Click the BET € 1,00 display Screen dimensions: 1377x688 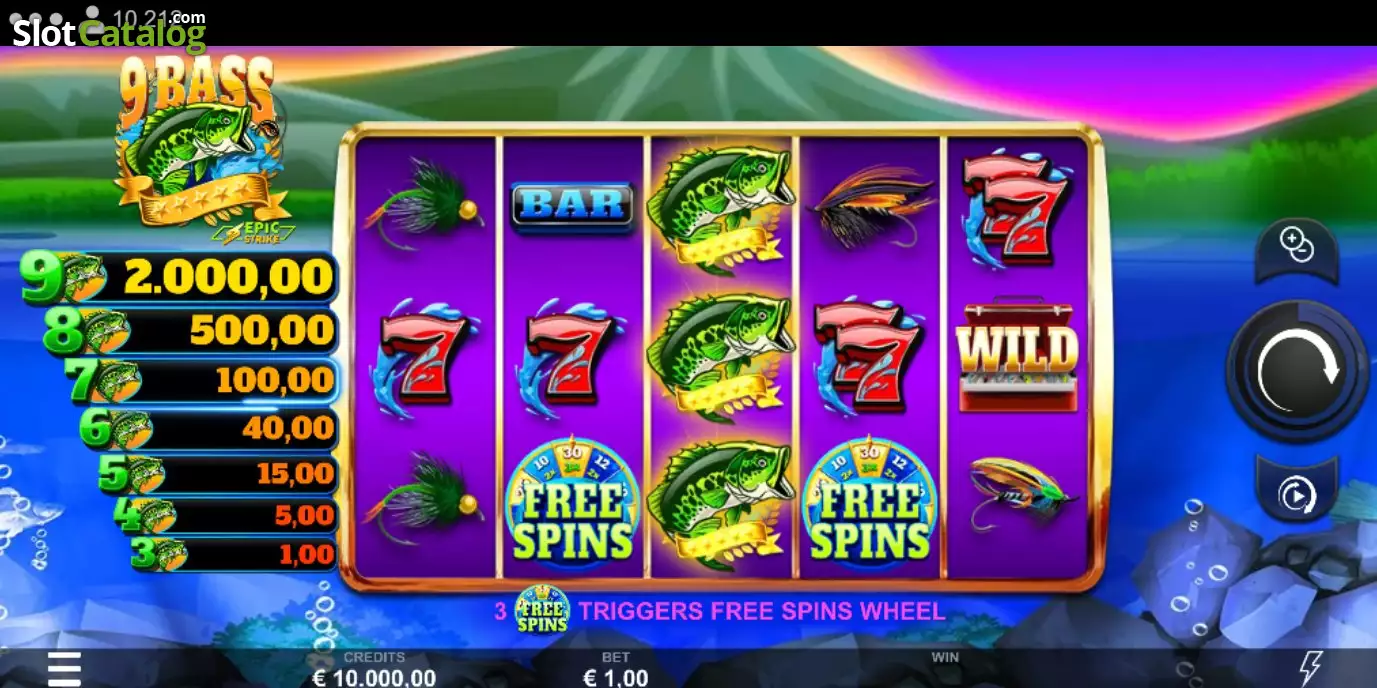[x=615, y=669]
